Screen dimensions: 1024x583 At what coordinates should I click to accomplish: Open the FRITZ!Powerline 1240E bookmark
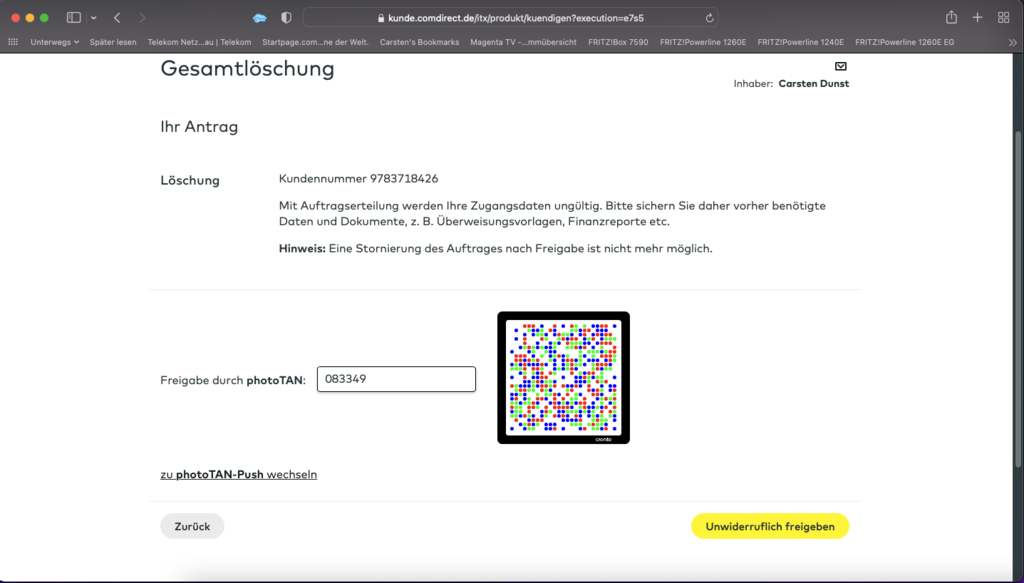point(801,42)
